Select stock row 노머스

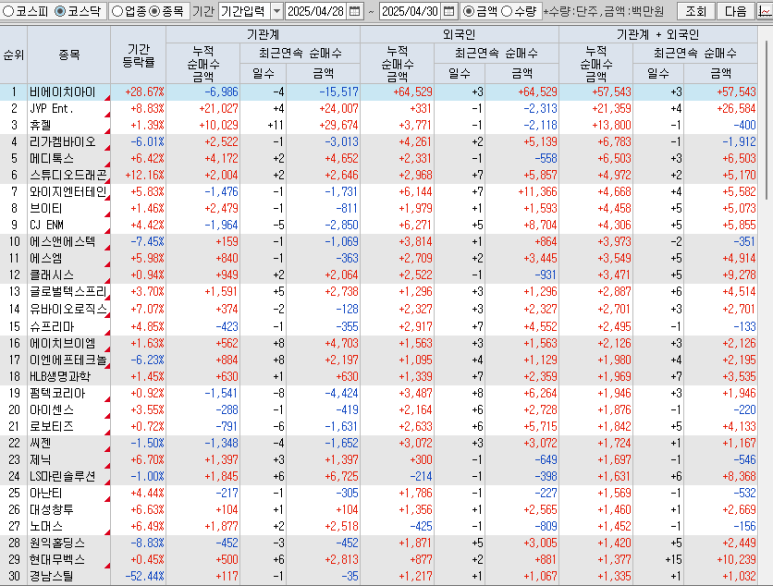(x=379, y=526)
